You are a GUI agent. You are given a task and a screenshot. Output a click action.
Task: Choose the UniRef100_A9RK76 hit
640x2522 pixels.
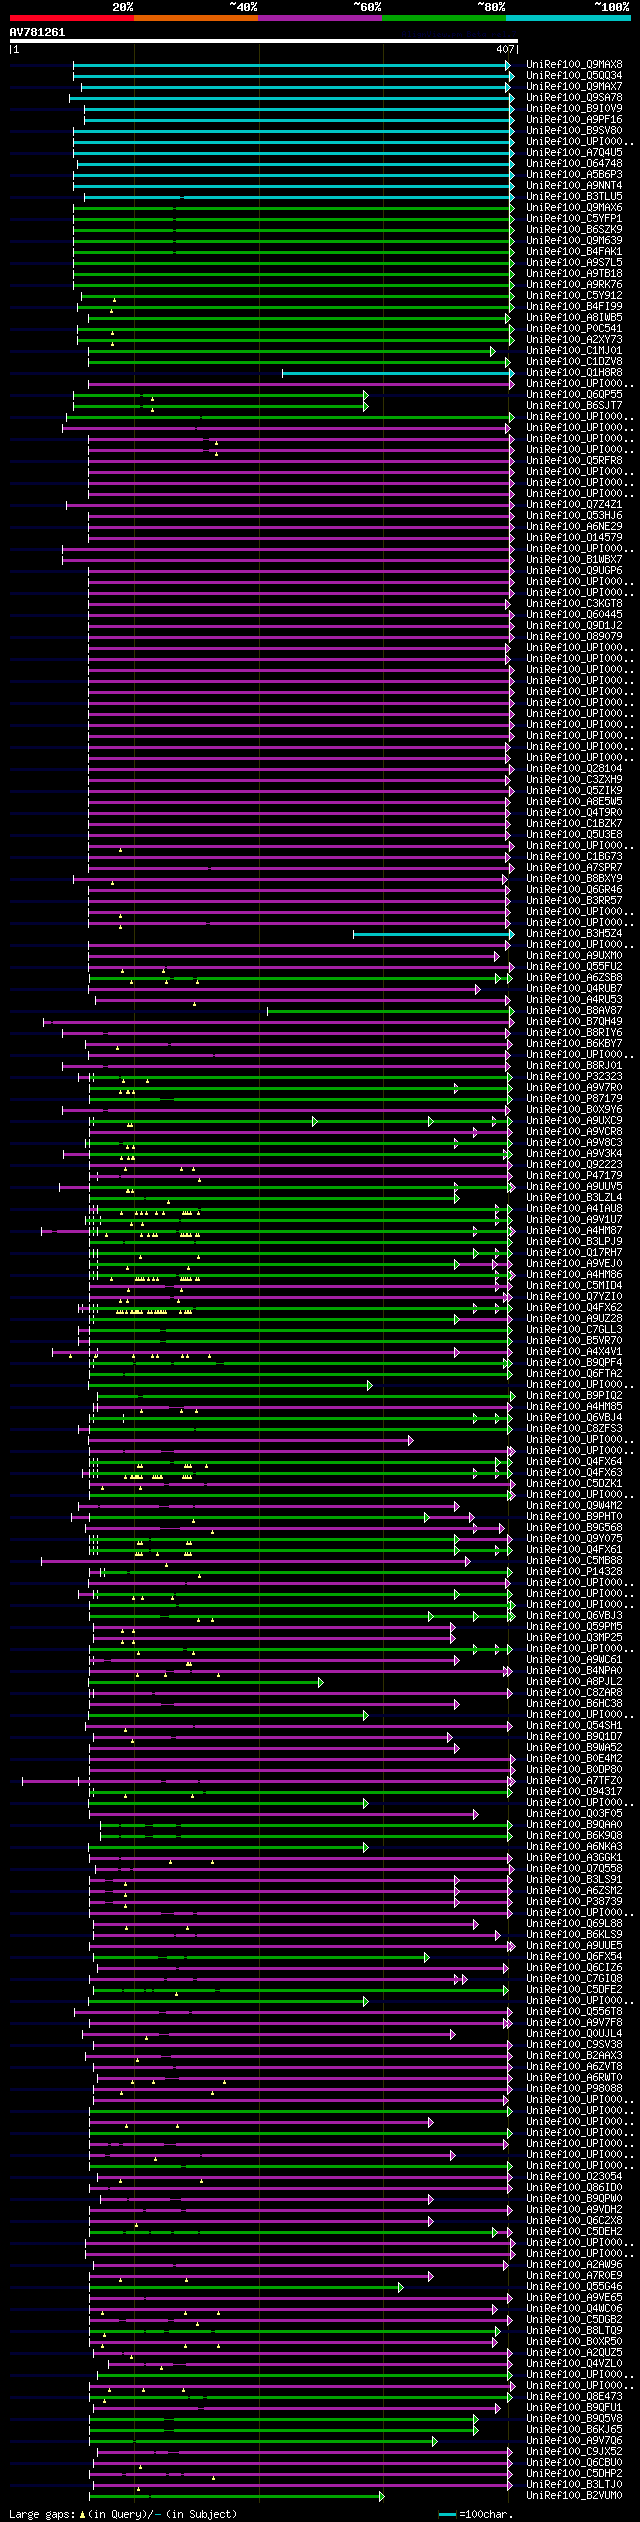(574, 285)
